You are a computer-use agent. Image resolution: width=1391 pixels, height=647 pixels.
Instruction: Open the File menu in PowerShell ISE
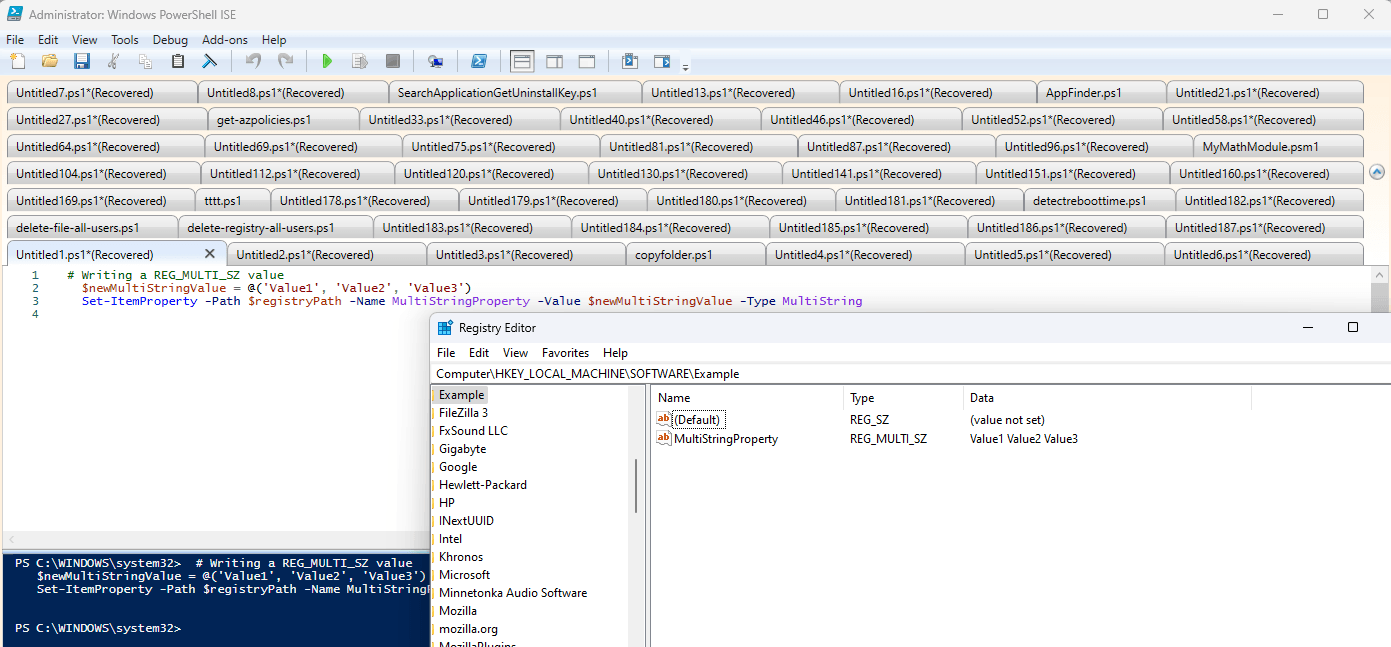[15, 40]
